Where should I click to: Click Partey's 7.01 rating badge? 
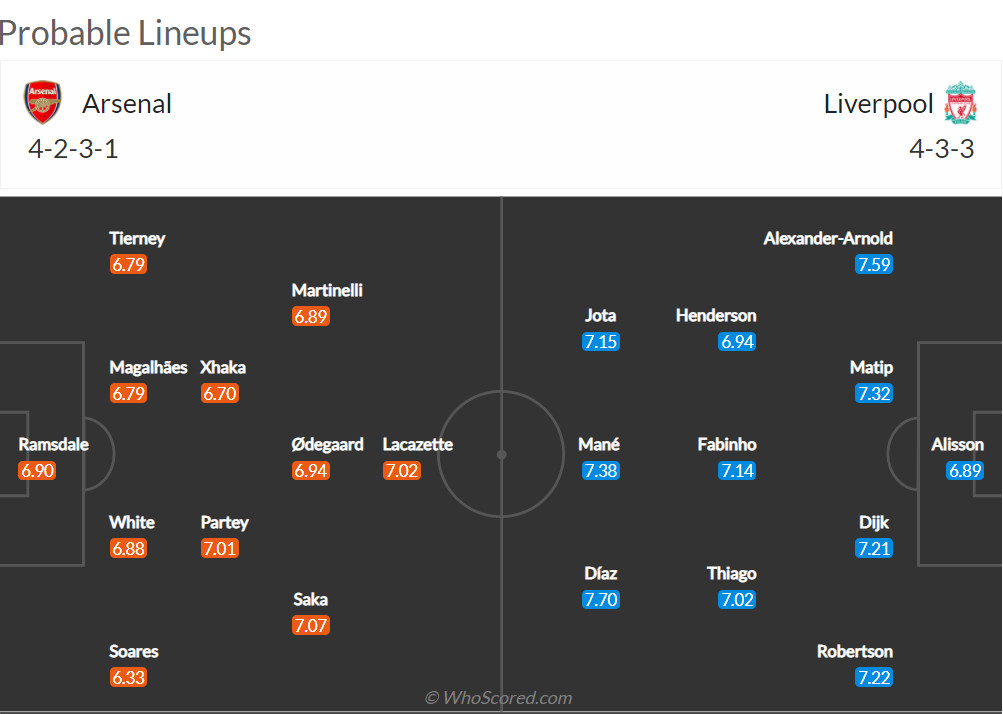coord(220,548)
